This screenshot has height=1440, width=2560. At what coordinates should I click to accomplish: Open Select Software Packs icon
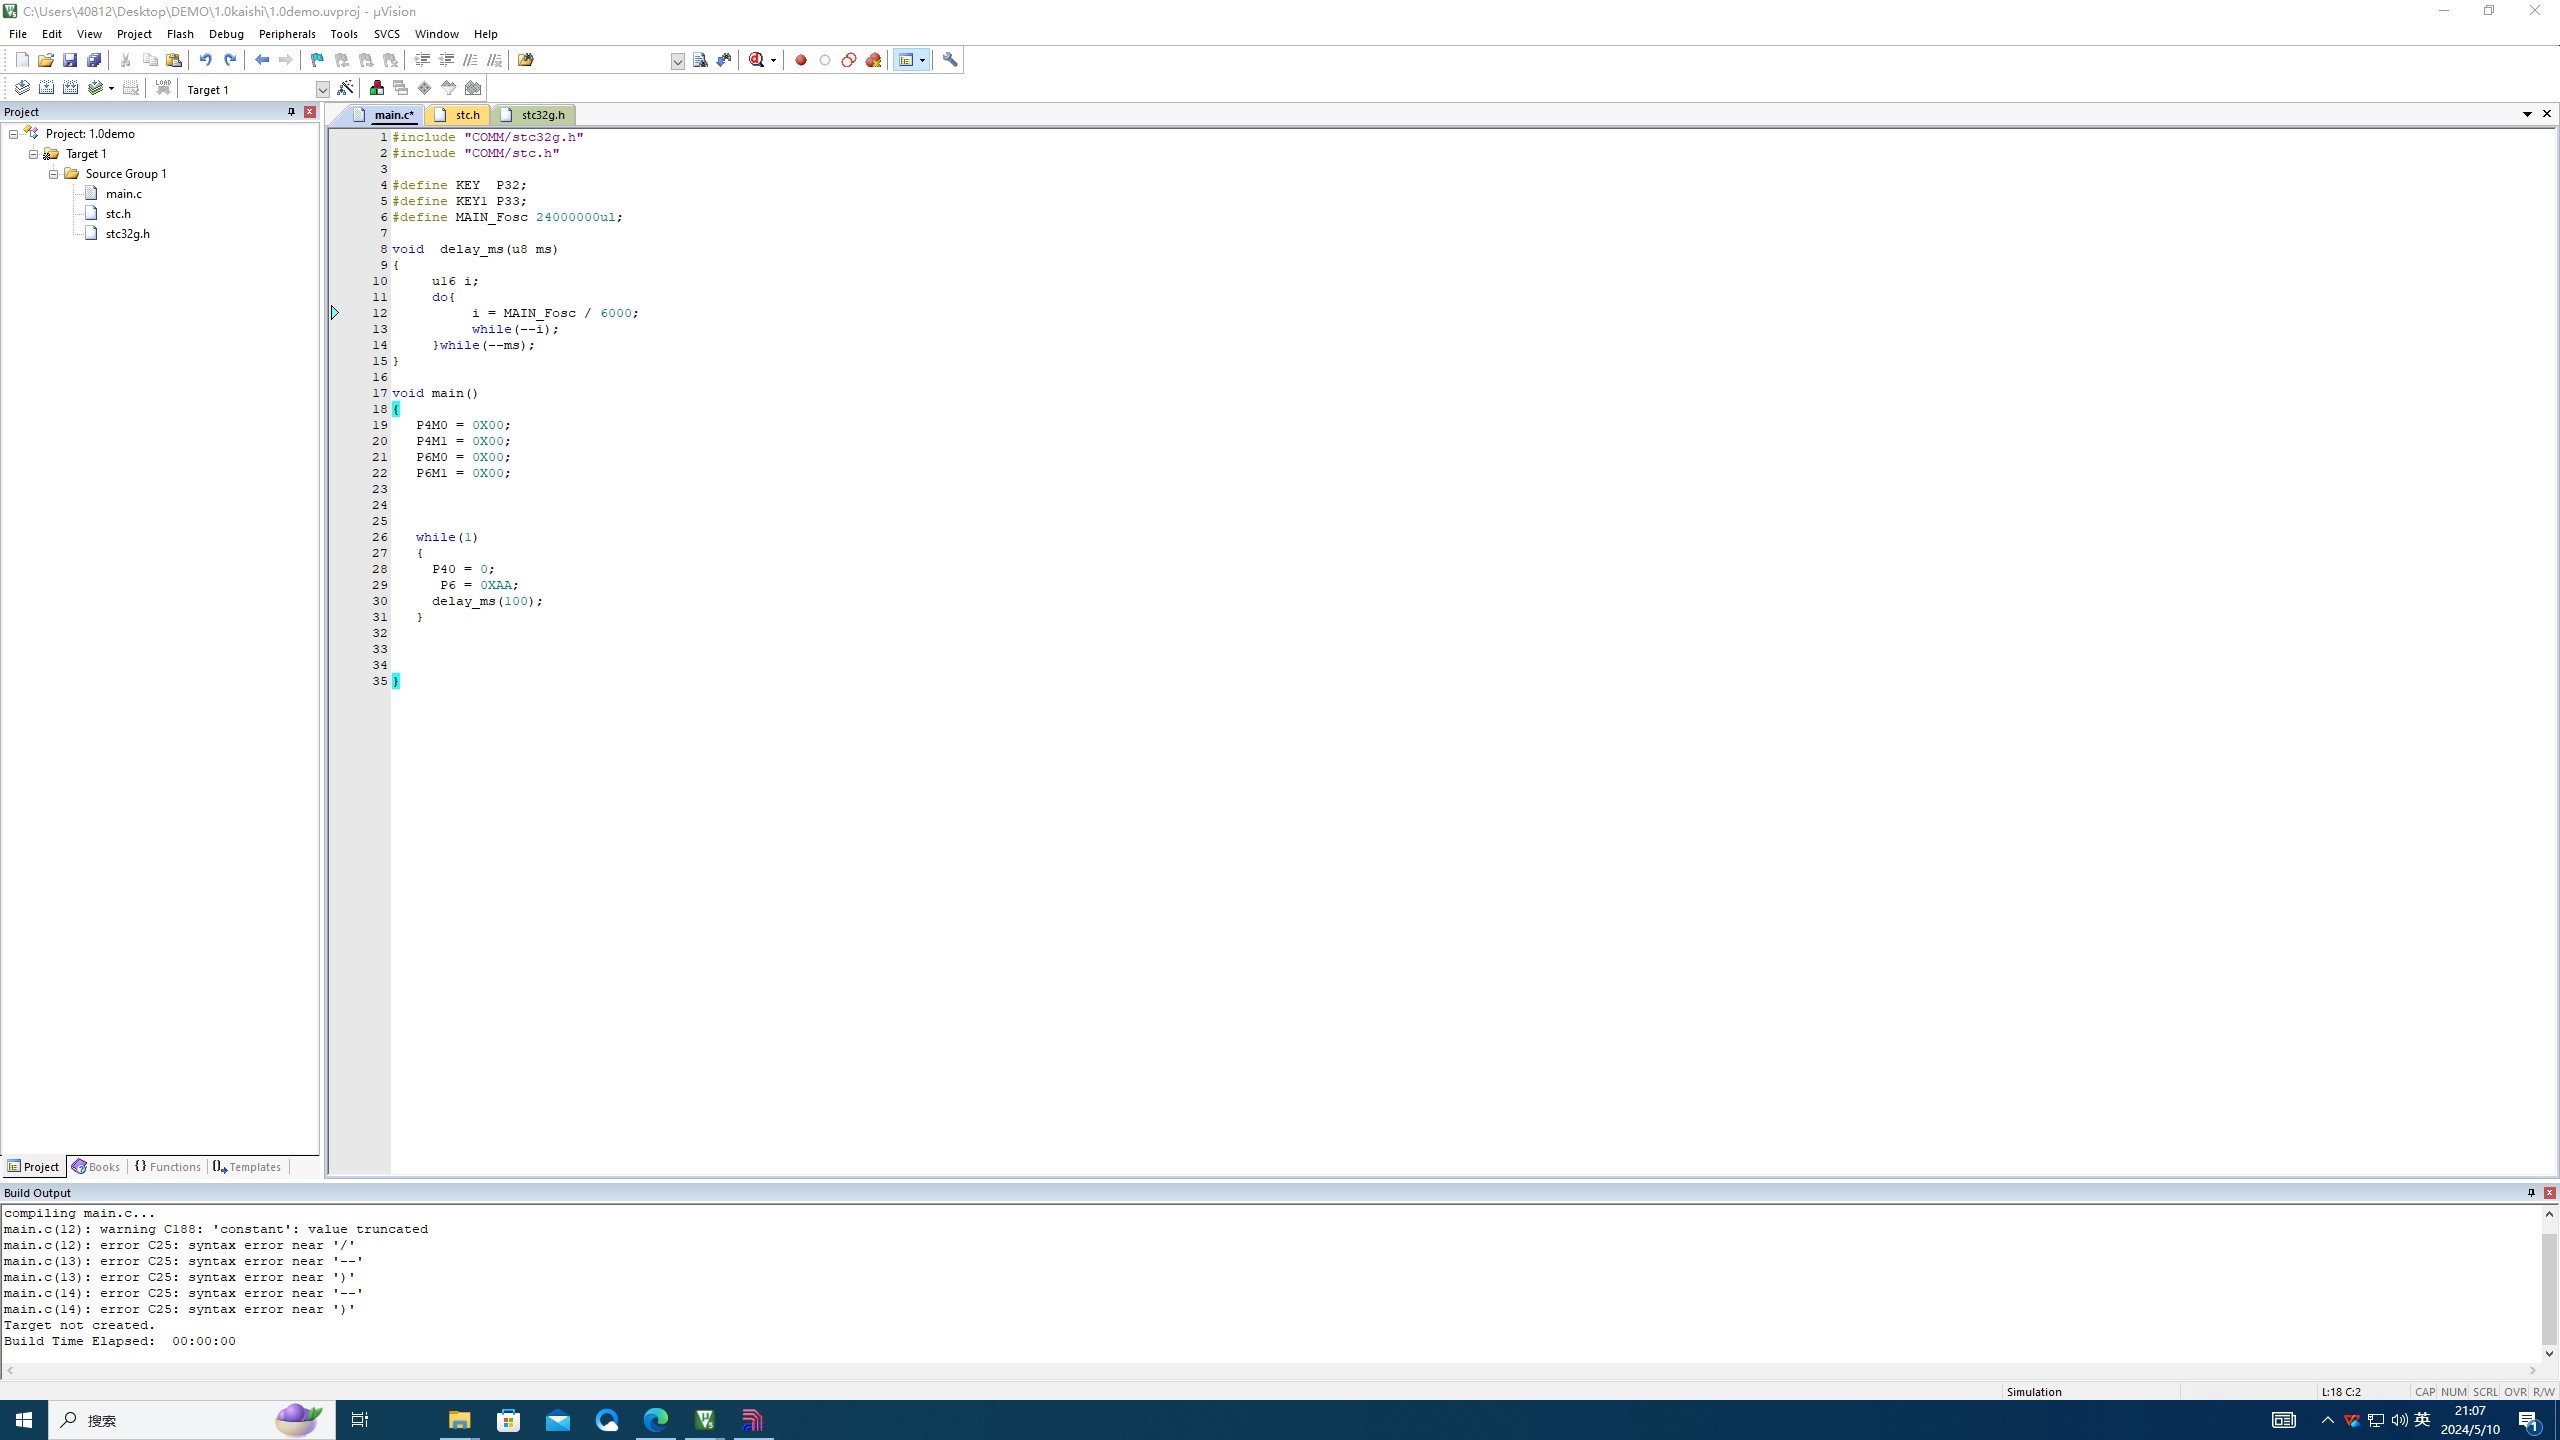point(449,88)
